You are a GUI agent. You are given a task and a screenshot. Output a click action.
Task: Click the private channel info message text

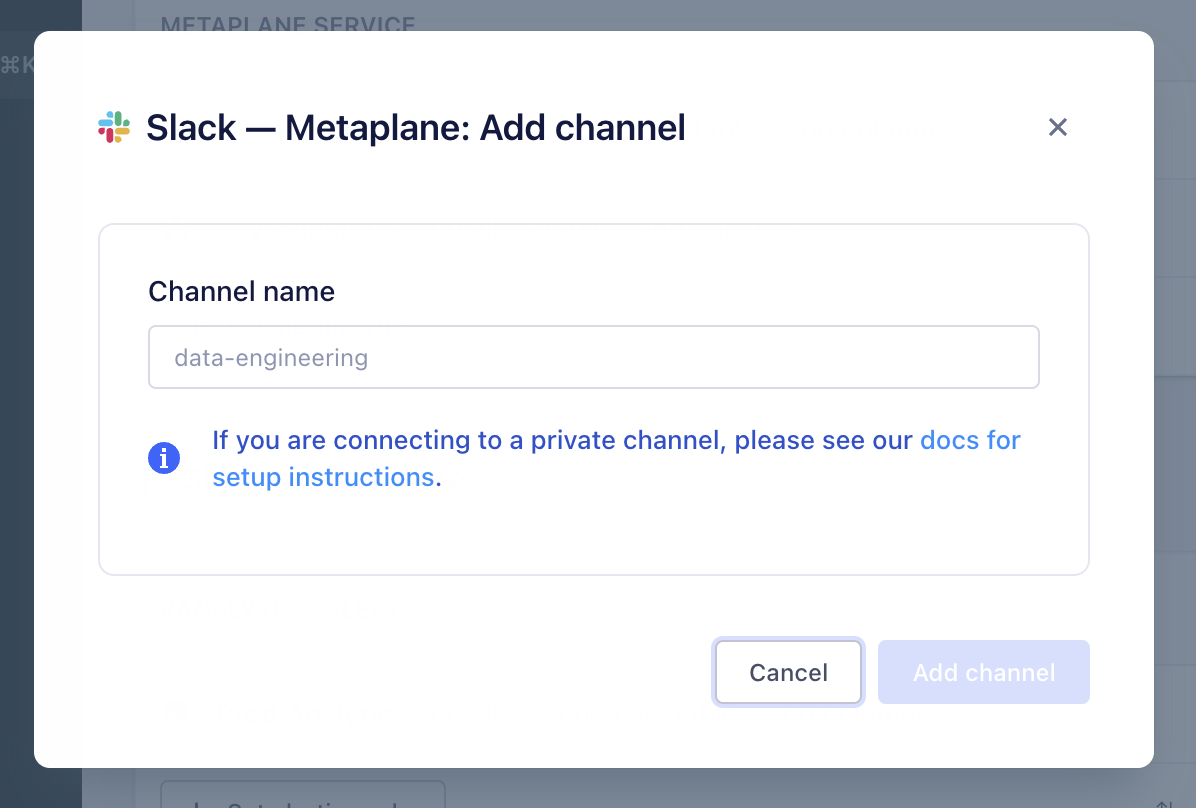(560, 440)
